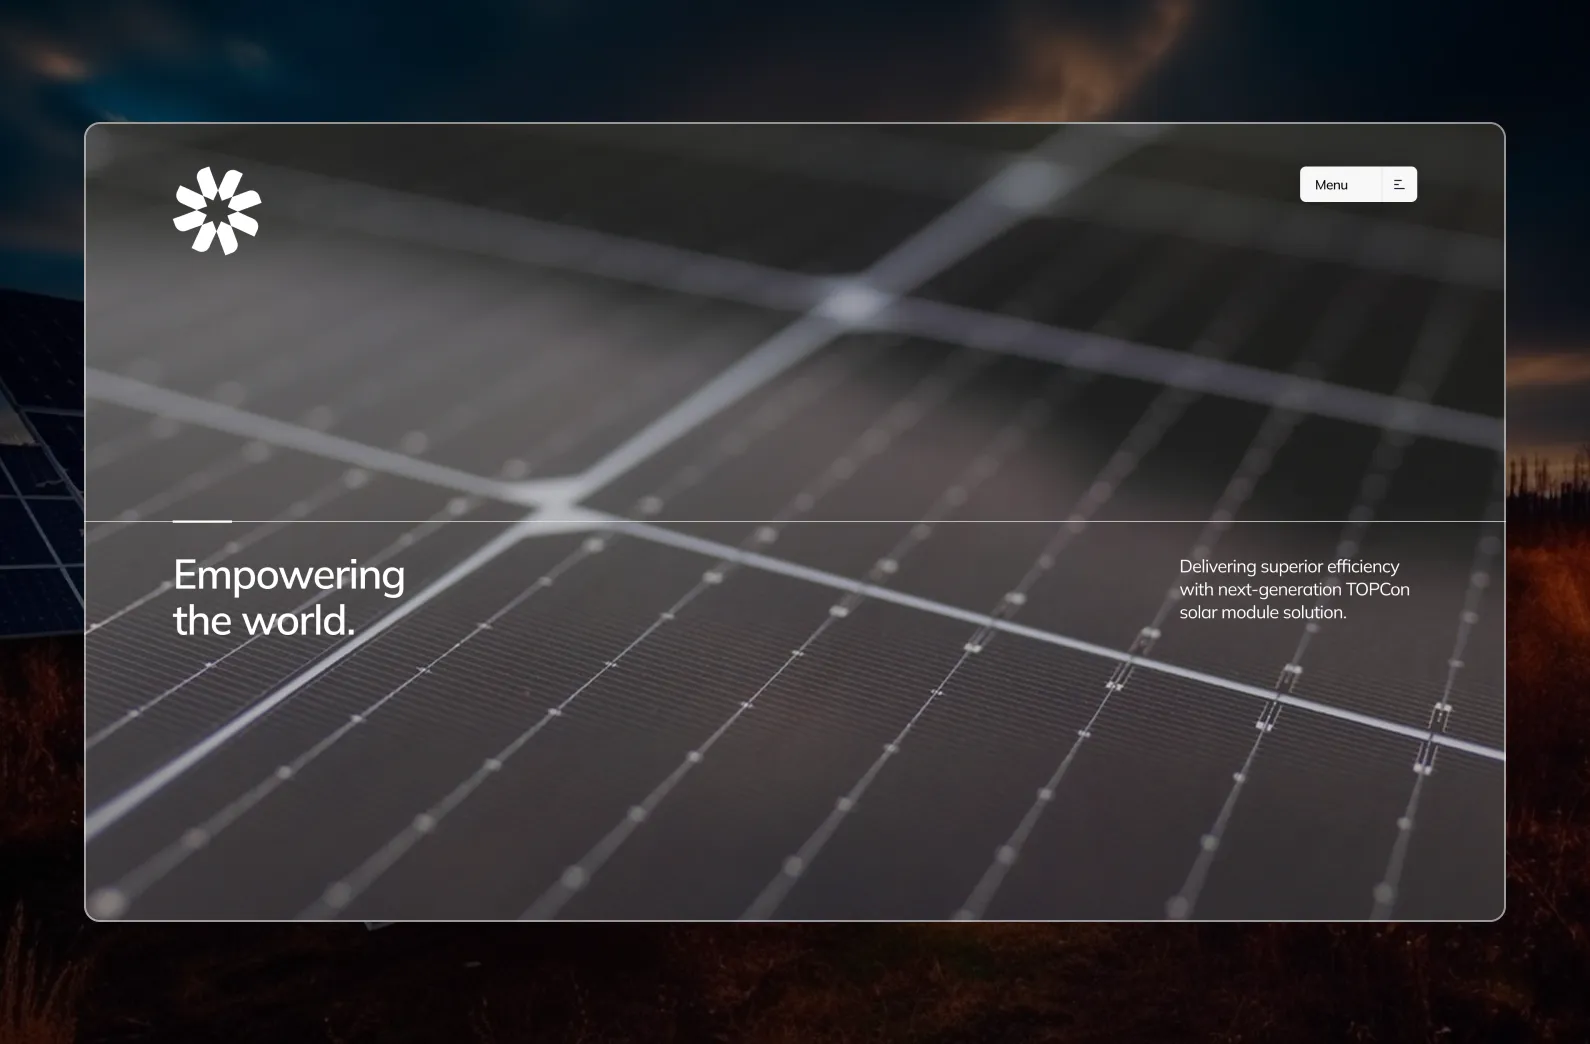Click the vertical separator inside the Menu button
This screenshot has height=1044, width=1590.
pos(1381,185)
